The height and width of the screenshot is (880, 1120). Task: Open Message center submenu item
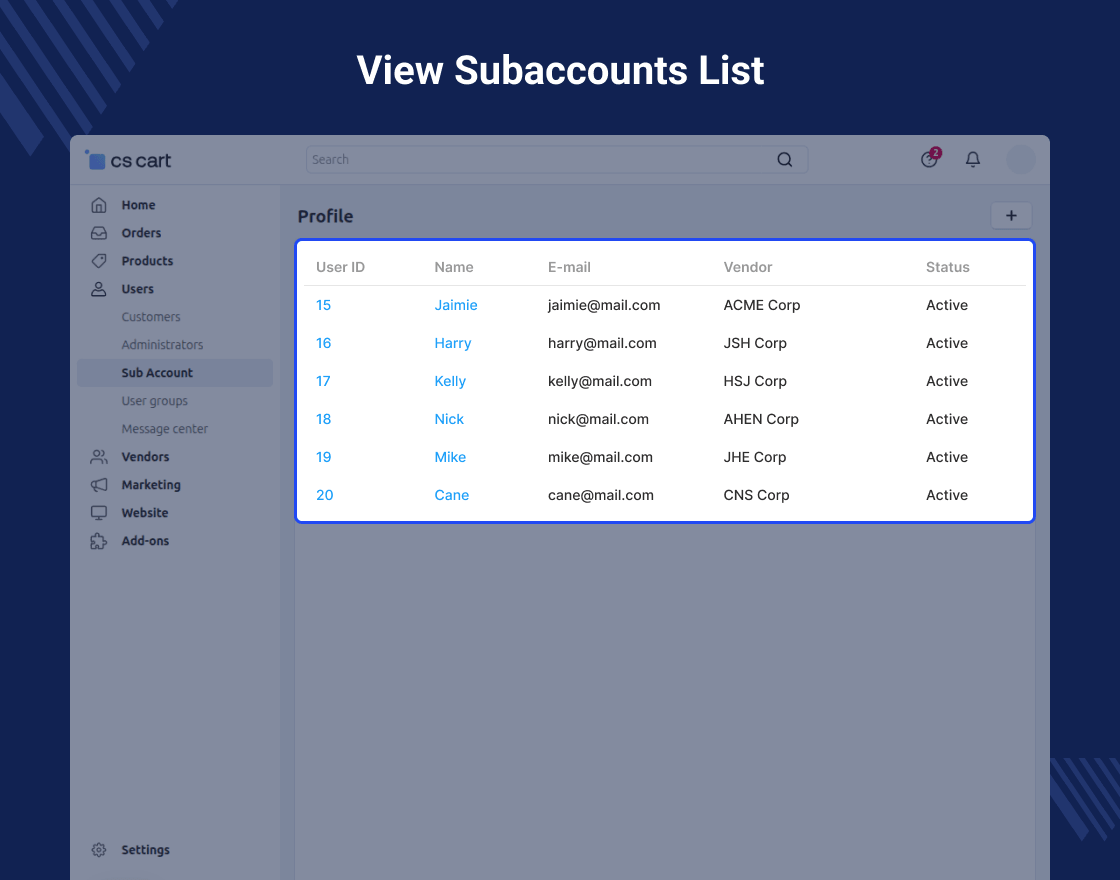point(164,429)
